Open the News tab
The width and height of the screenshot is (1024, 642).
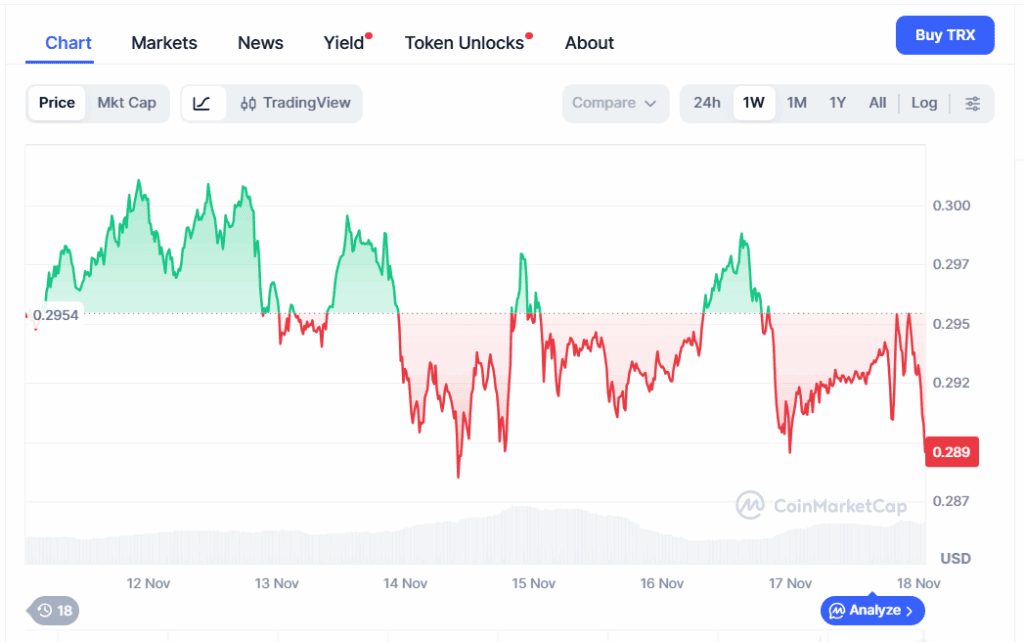[260, 43]
